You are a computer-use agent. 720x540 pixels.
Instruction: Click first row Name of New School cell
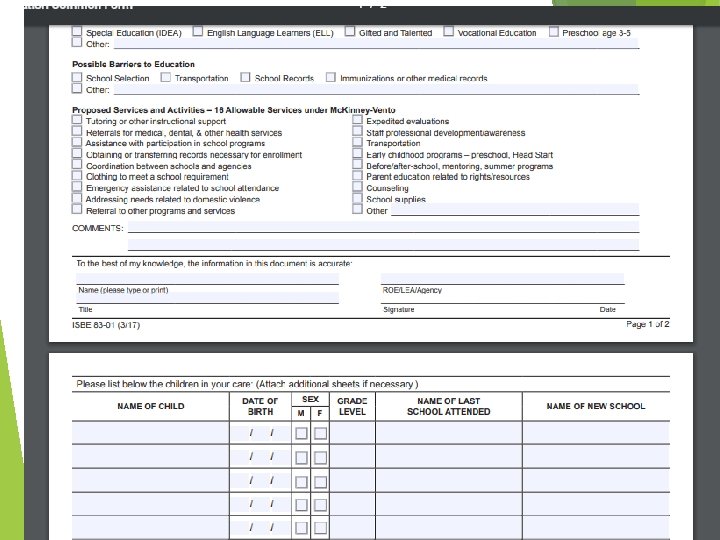click(596, 433)
